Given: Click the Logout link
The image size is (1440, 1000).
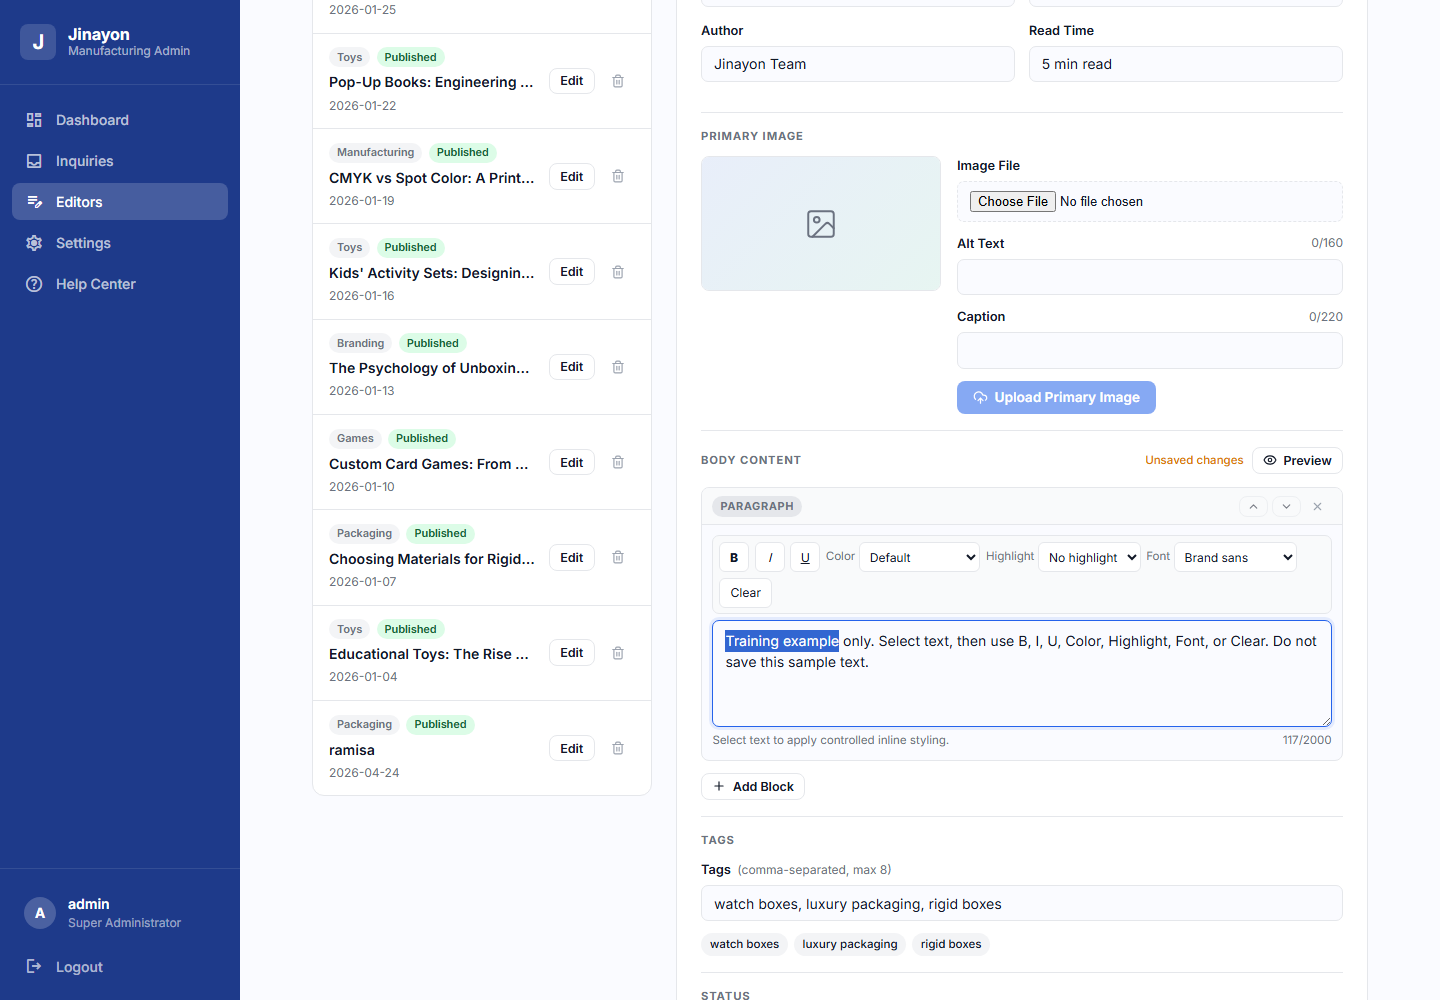Looking at the screenshot, I should pyautogui.click(x=79, y=967).
